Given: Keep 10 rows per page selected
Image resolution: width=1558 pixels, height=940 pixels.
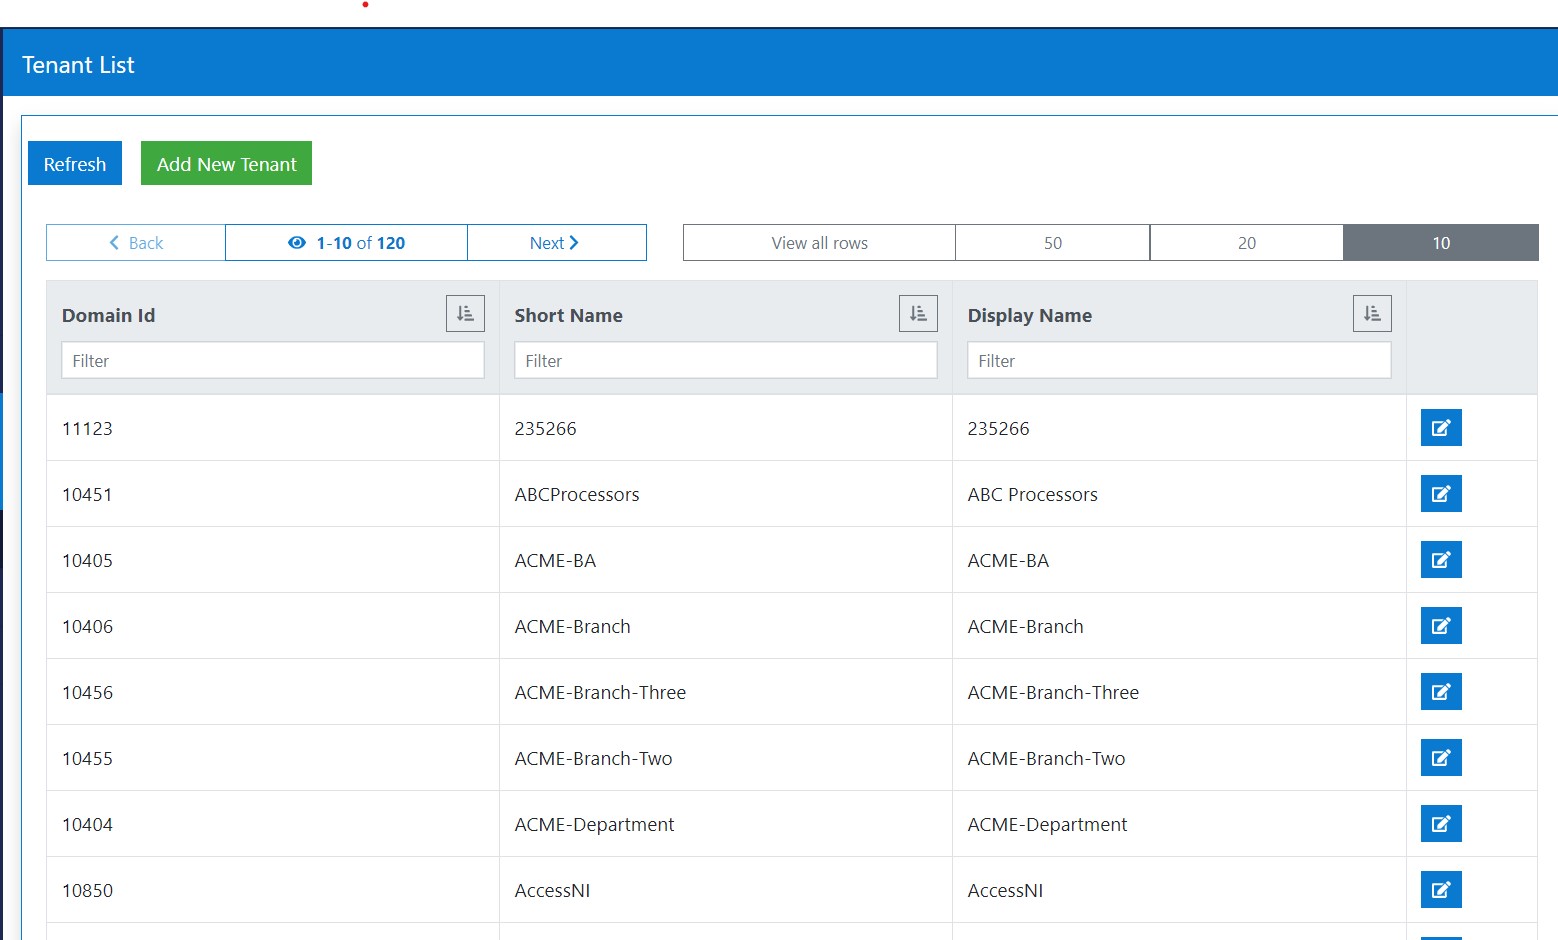Looking at the screenshot, I should tap(1440, 242).
